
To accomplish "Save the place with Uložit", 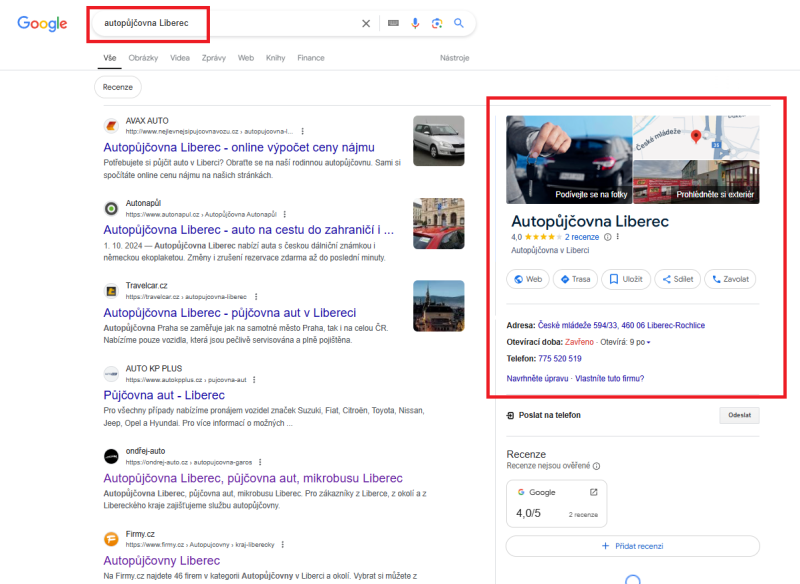I will click(x=626, y=279).
